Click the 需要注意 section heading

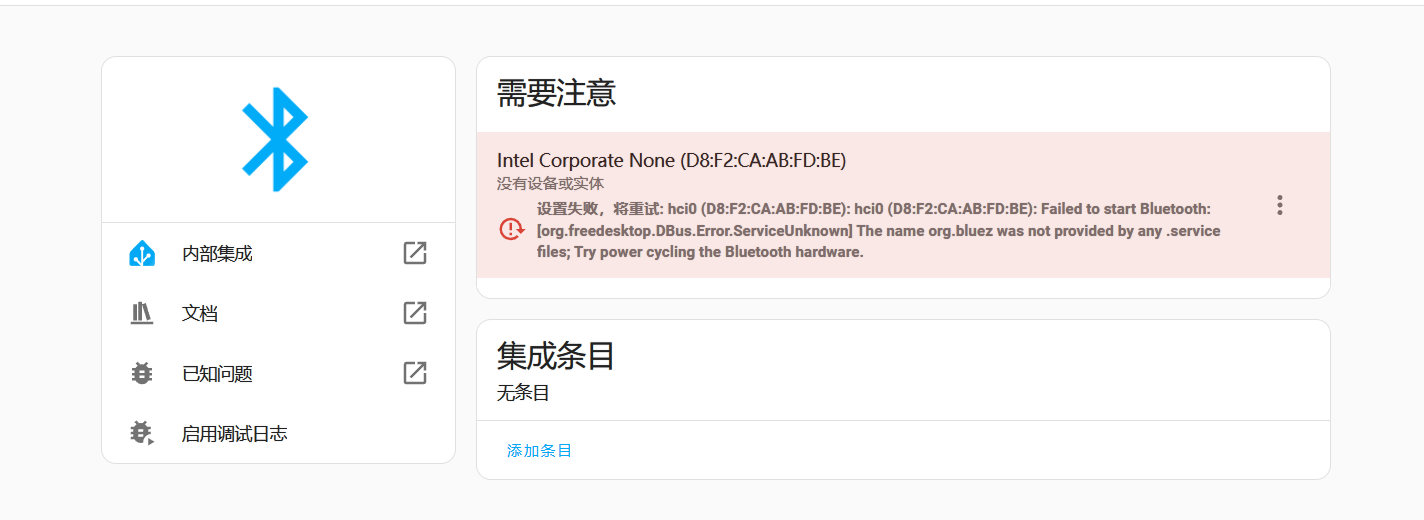coord(557,93)
